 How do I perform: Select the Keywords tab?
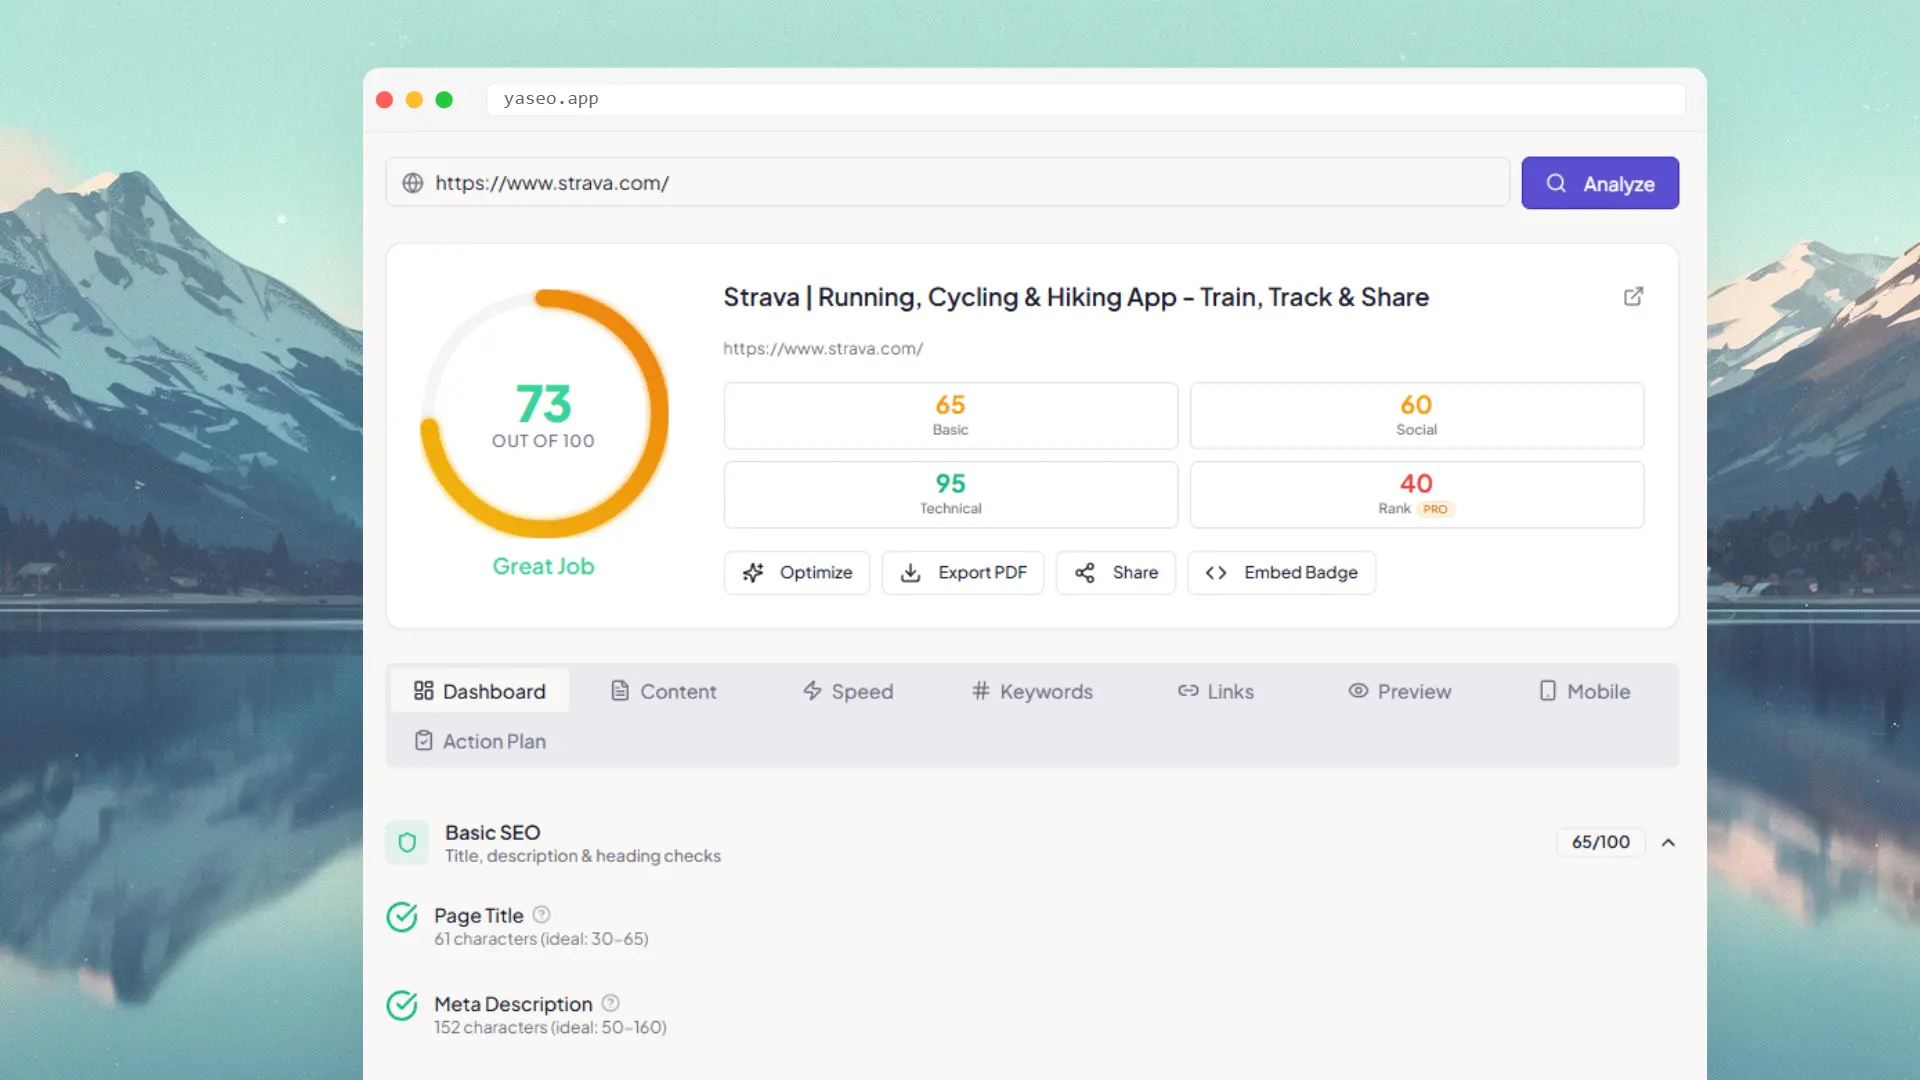(1032, 691)
